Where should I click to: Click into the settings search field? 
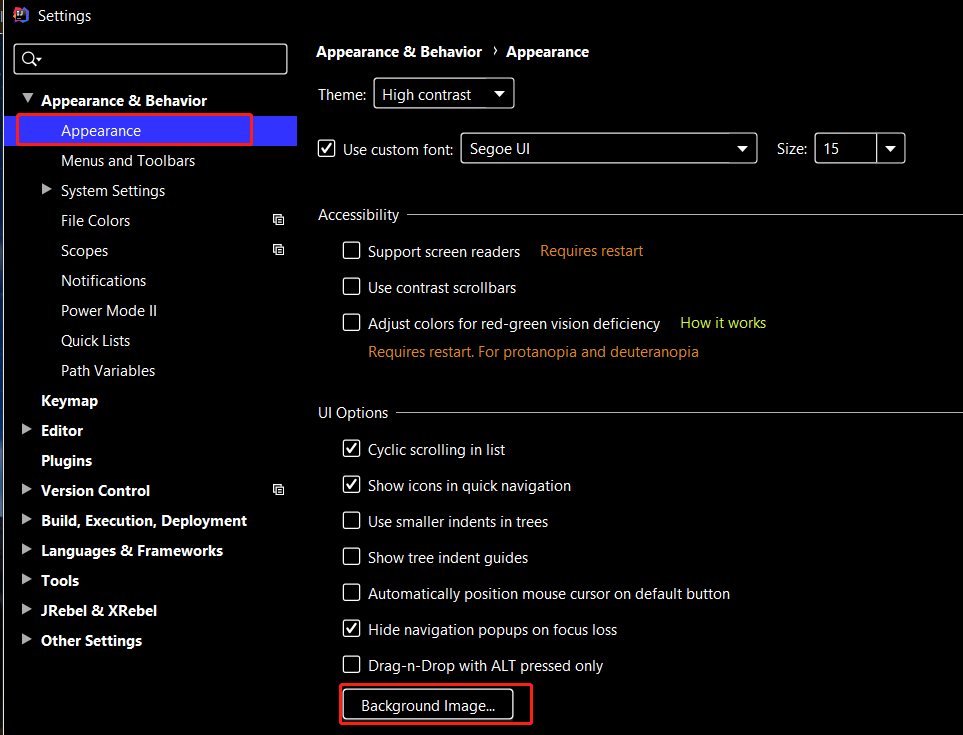[160, 59]
